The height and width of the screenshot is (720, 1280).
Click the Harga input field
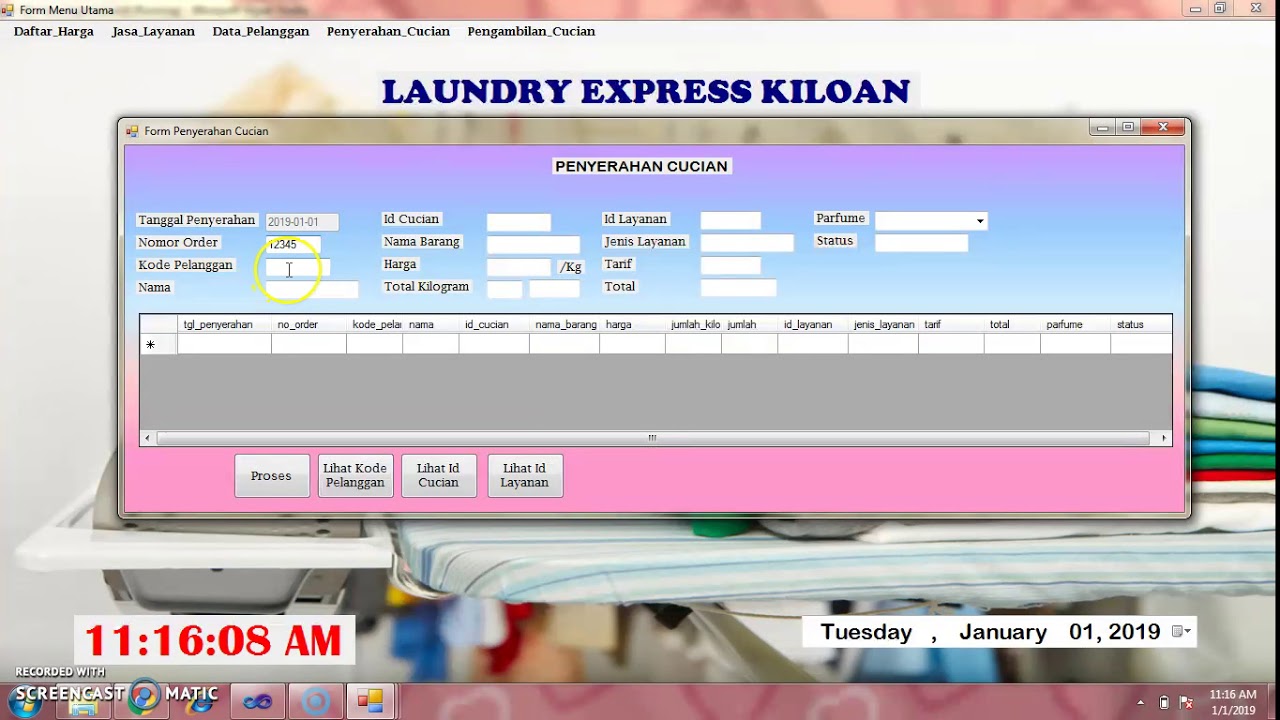(518, 267)
